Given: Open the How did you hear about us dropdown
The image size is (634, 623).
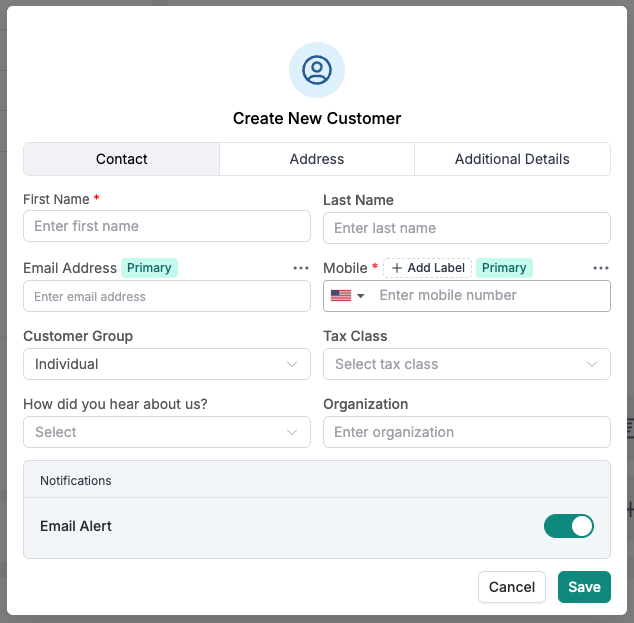Looking at the screenshot, I should [x=167, y=432].
